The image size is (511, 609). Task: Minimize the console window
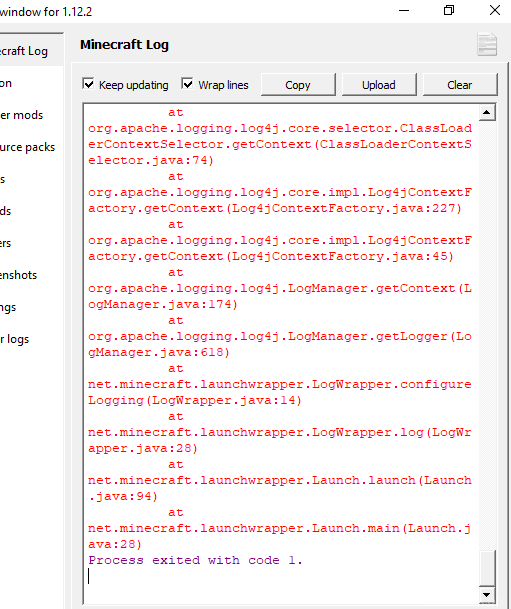tap(404, 10)
